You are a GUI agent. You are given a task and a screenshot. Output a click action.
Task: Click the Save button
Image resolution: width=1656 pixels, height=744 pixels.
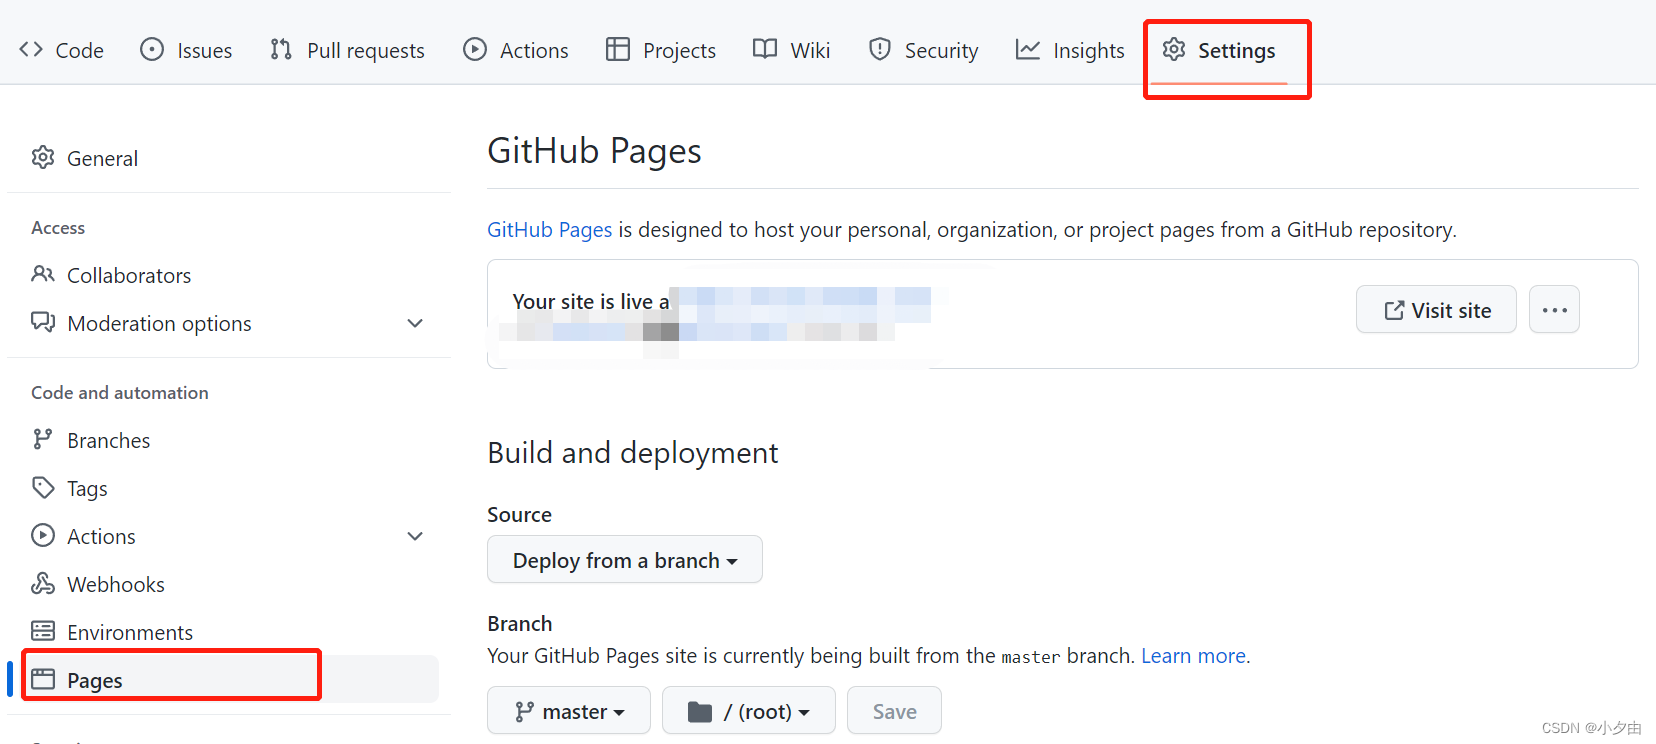click(894, 710)
